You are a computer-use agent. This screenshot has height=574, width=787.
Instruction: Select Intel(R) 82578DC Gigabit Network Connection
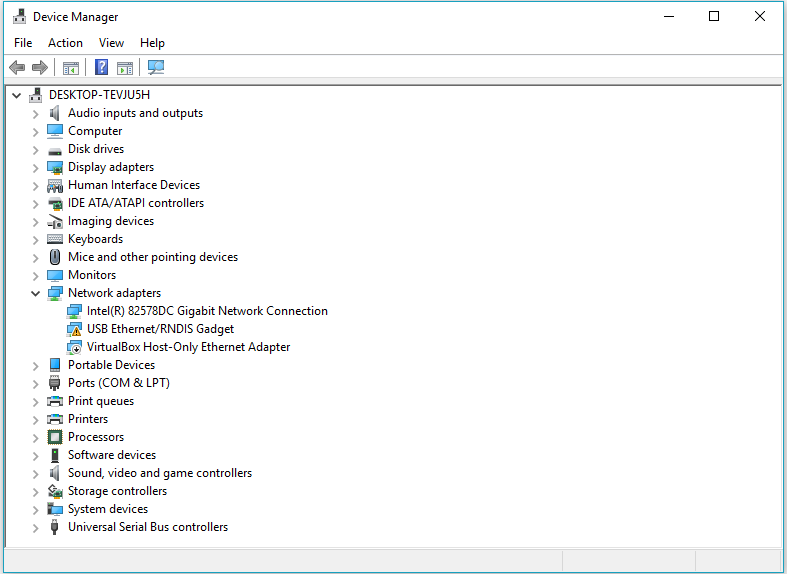(x=207, y=311)
